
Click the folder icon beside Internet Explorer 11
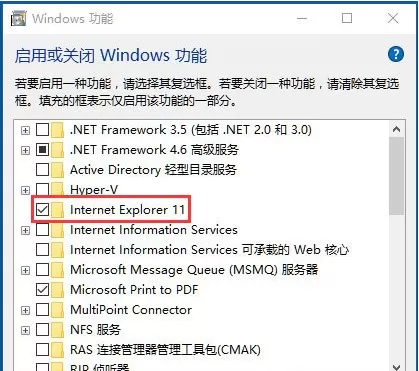click(x=57, y=210)
